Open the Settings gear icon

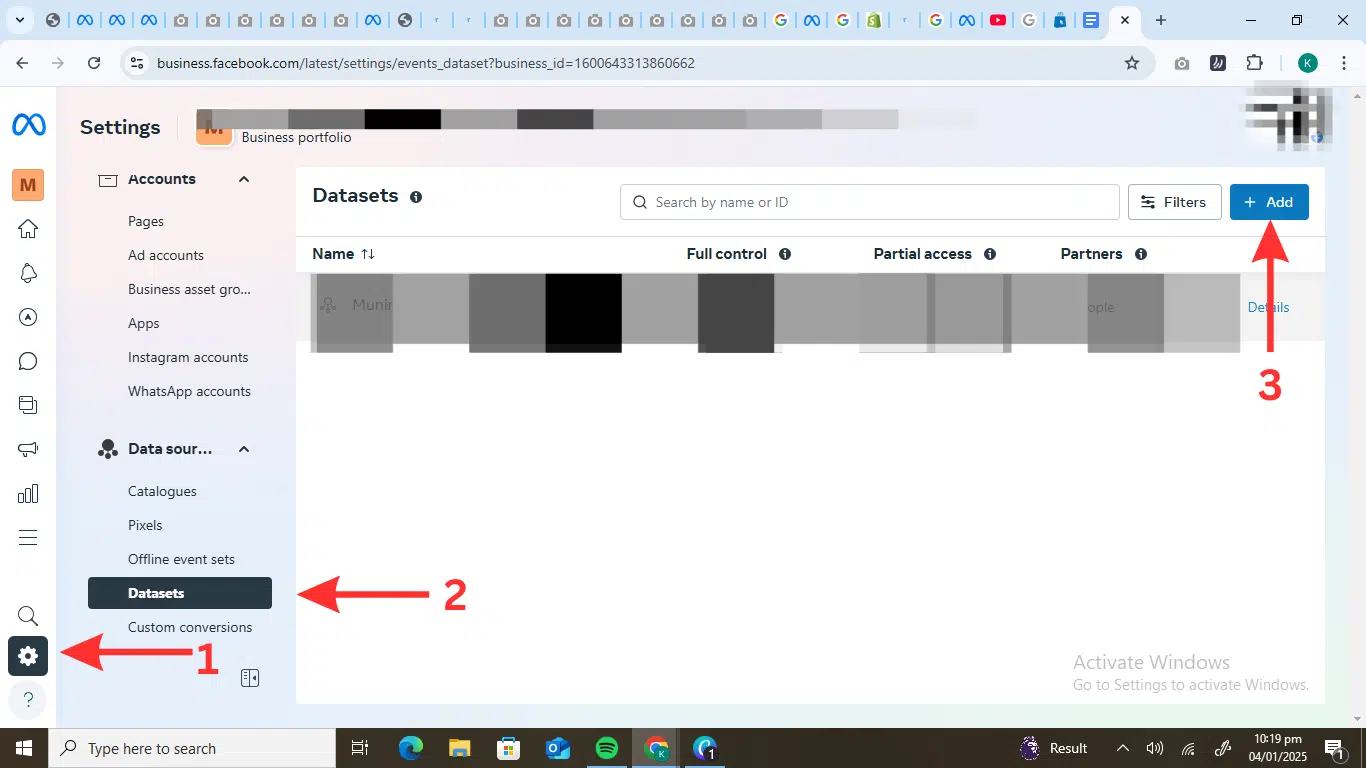click(28, 656)
